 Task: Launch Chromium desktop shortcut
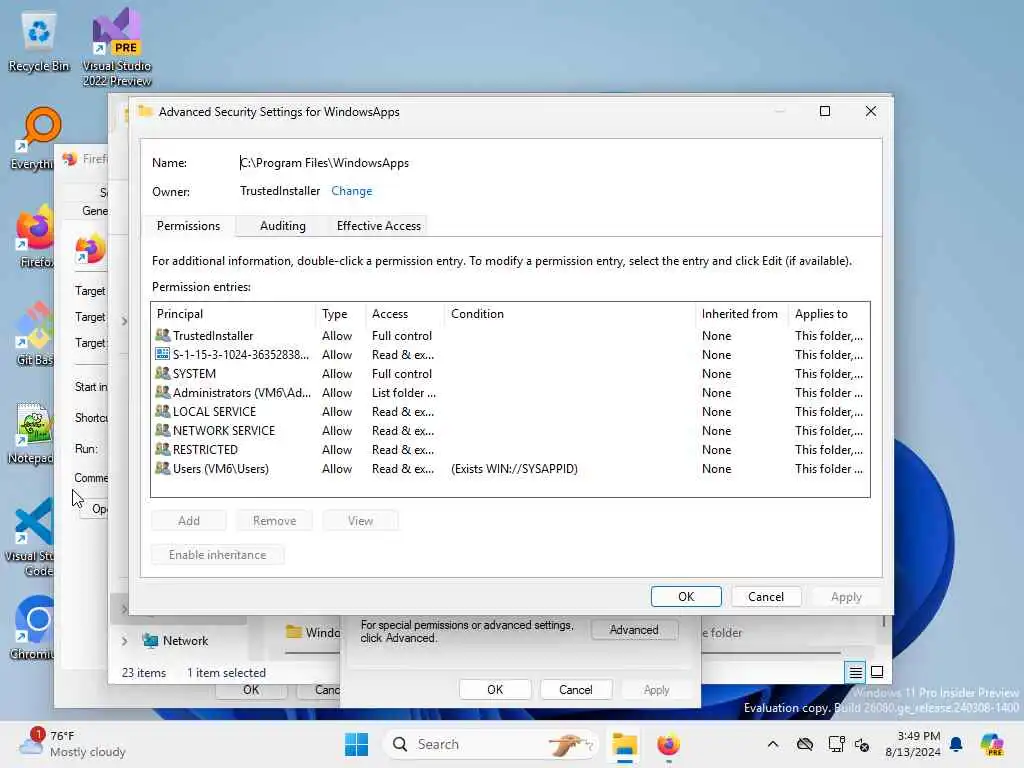34,627
